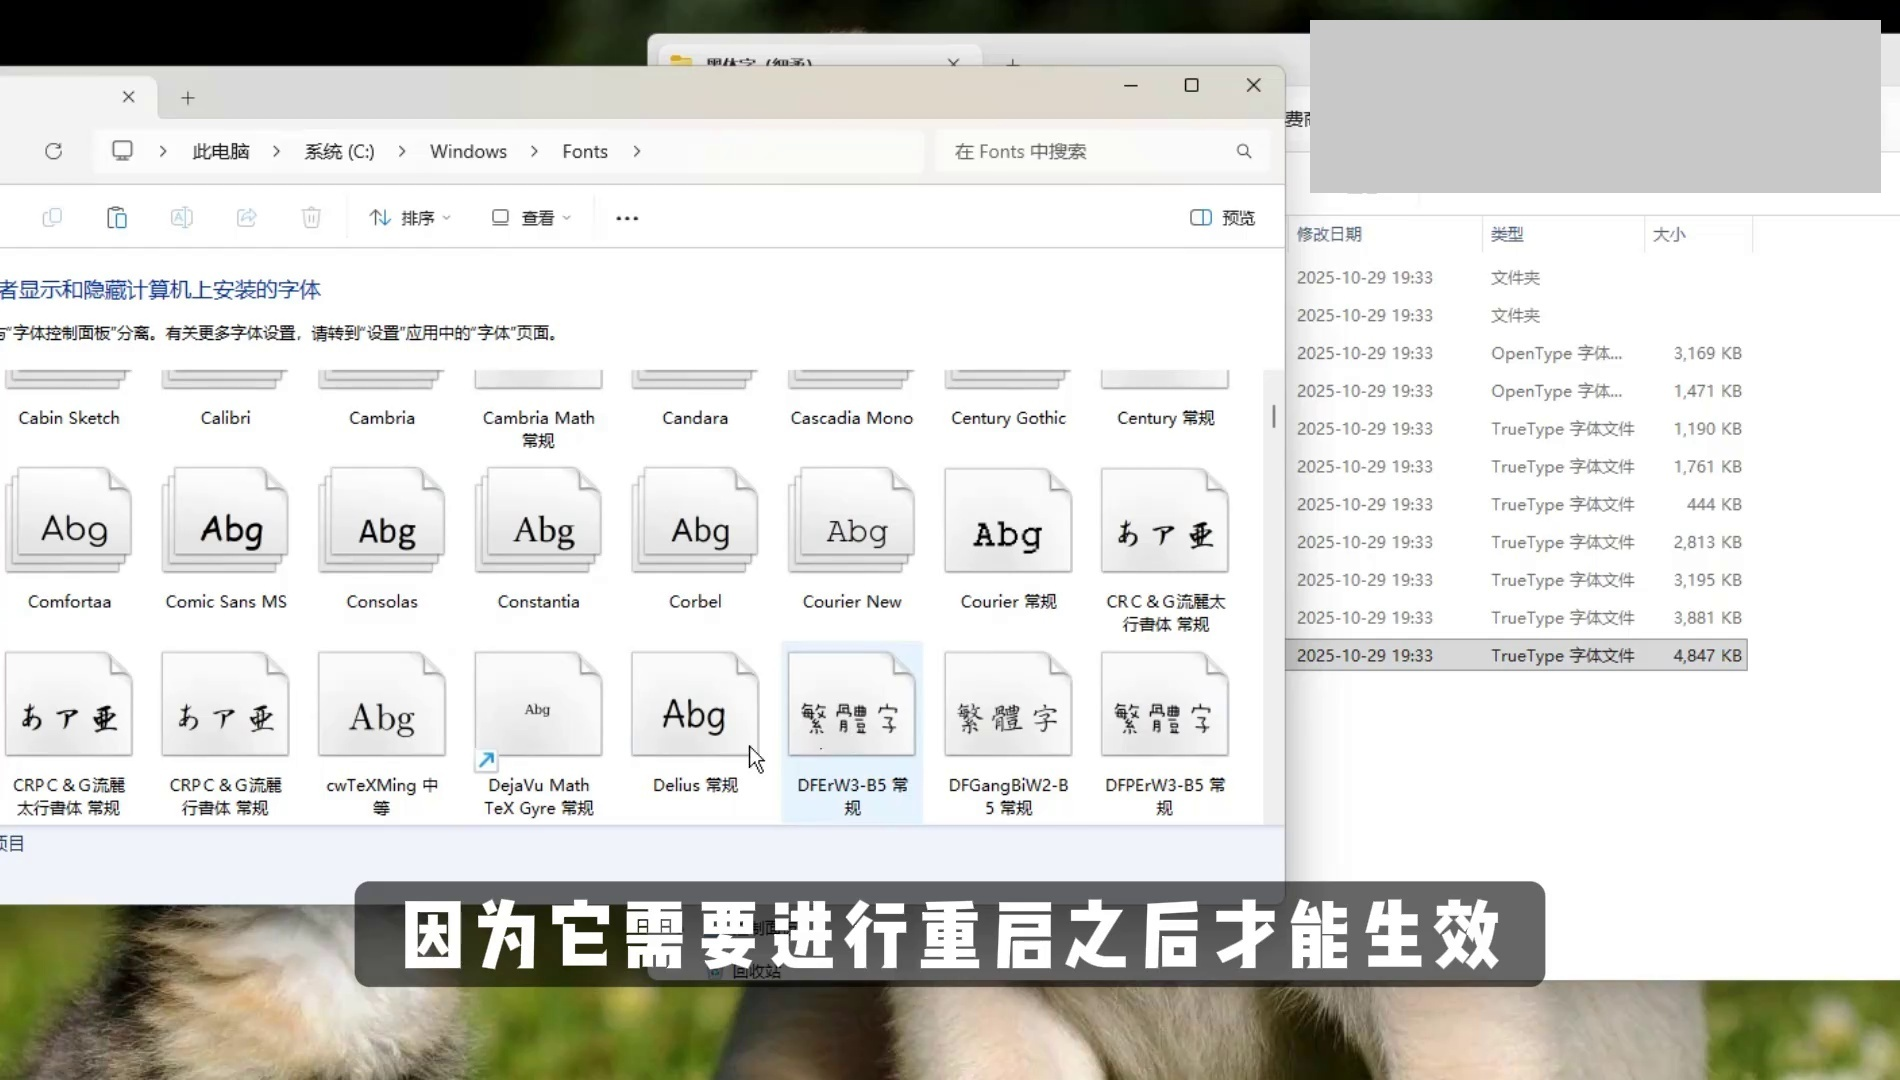1900x1080 pixels.
Task: Click the search magnifier icon
Action: pyautogui.click(x=1243, y=151)
